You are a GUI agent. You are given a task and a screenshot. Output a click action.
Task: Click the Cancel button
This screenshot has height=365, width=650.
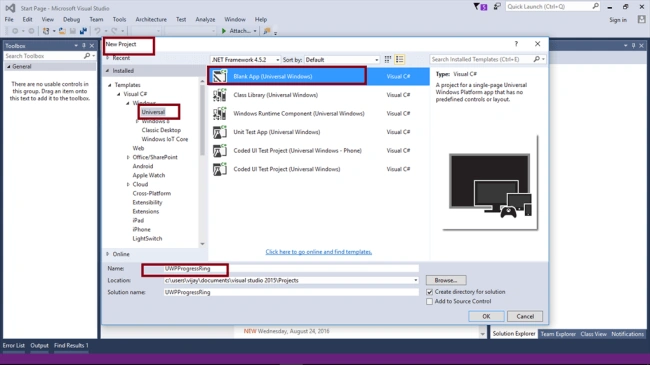[x=525, y=316]
